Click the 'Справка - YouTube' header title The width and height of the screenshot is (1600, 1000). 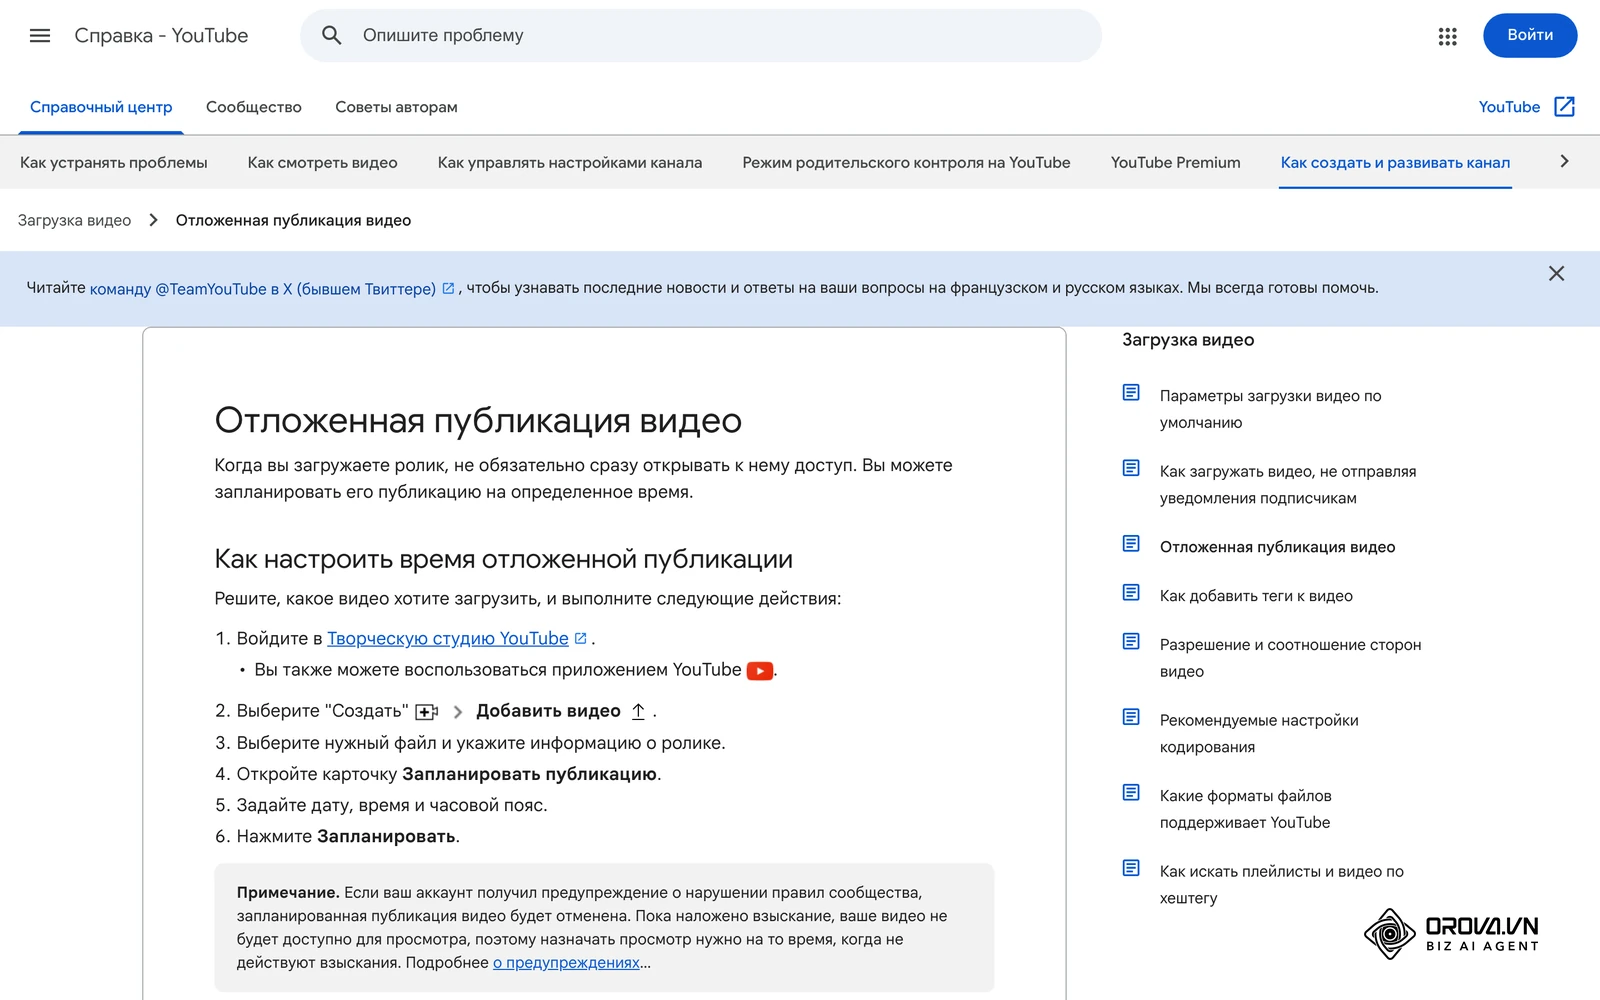pos(161,36)
